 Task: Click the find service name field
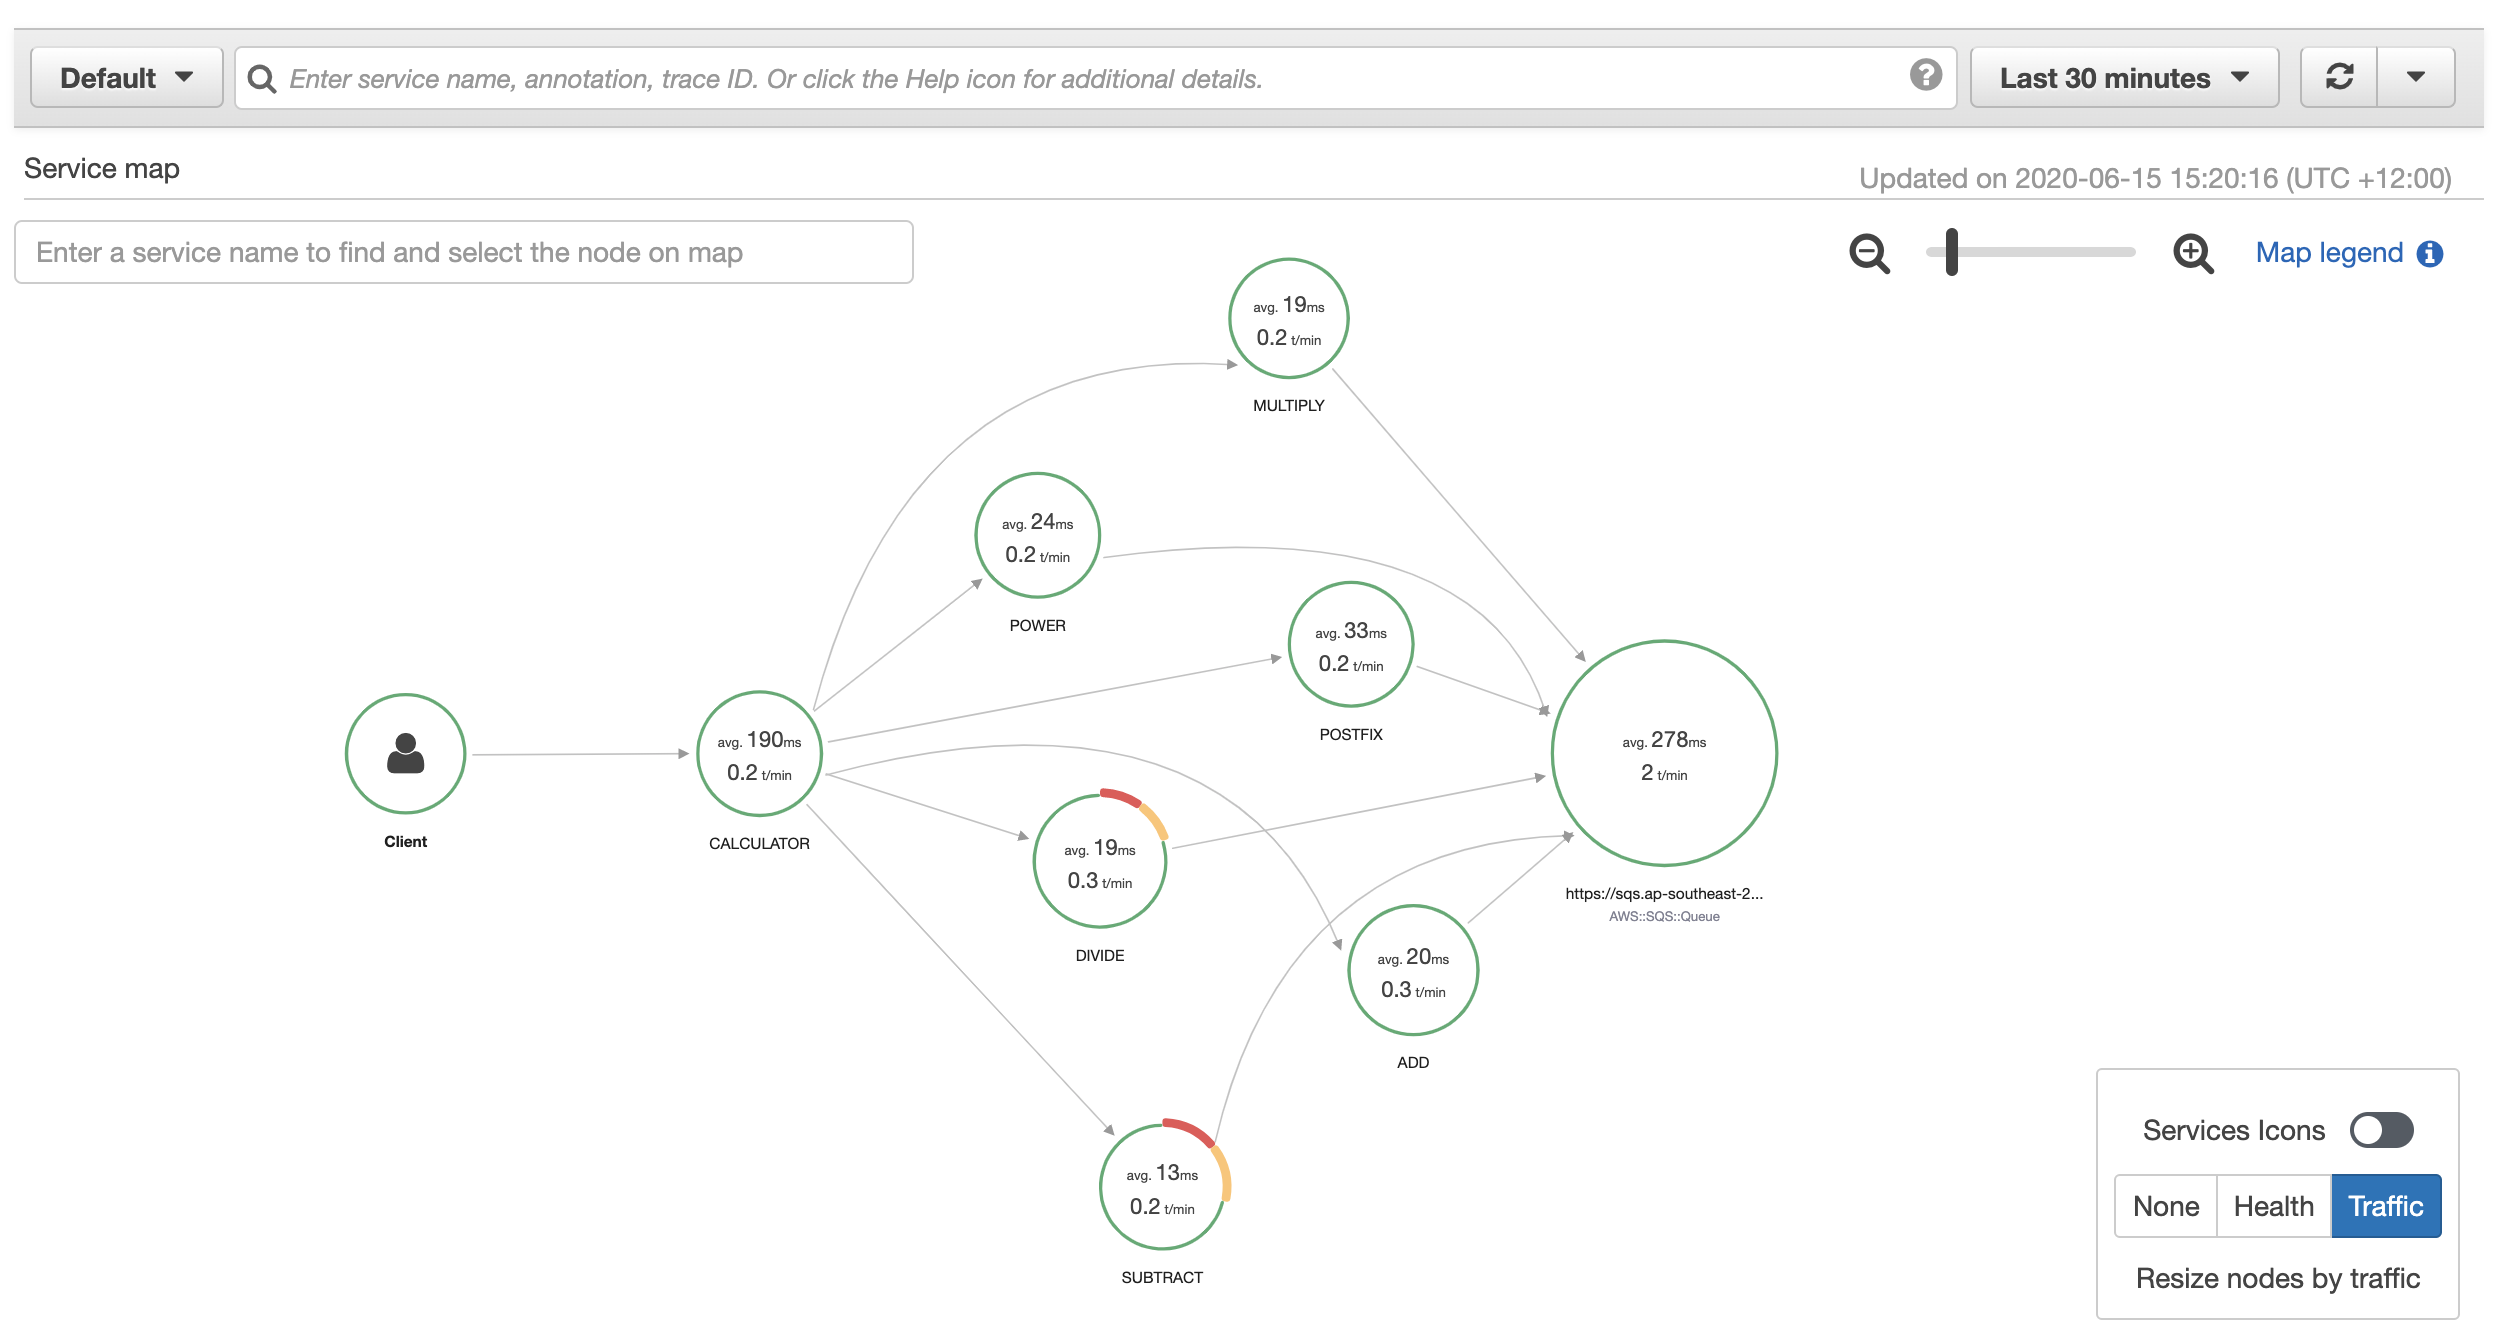[x=463, y=252]
